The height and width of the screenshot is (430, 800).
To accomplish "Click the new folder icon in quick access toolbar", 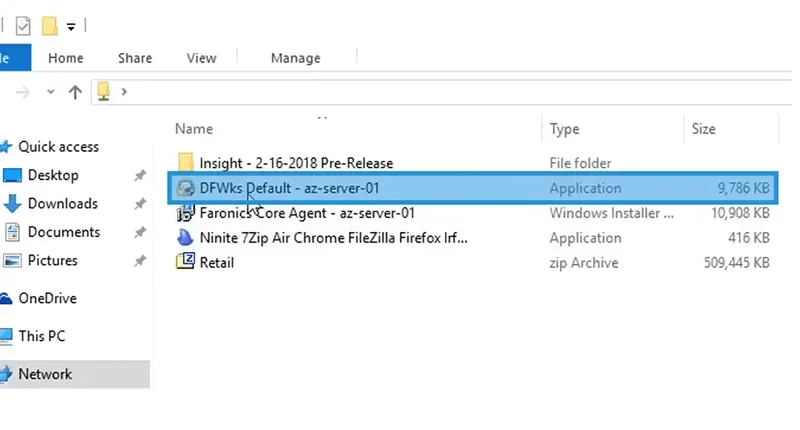I will click(x=49, y=26).
